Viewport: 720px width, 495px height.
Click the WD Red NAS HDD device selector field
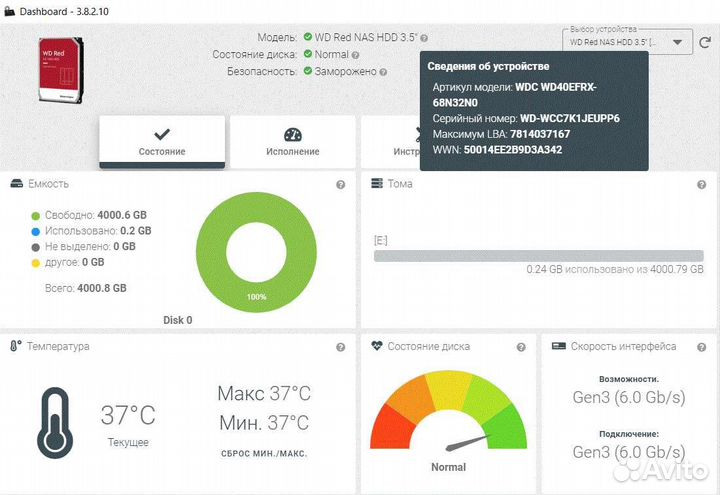(x=612, y=43)
